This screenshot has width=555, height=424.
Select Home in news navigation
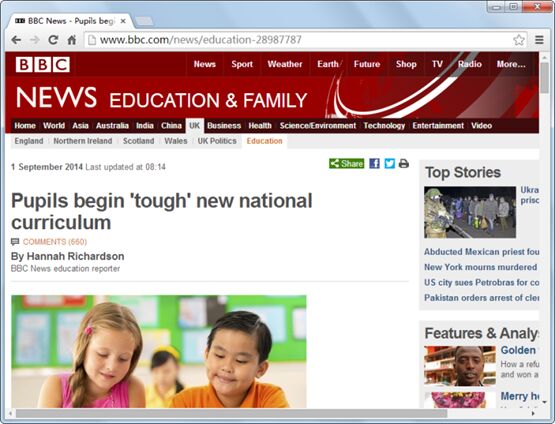pos(25,126)
